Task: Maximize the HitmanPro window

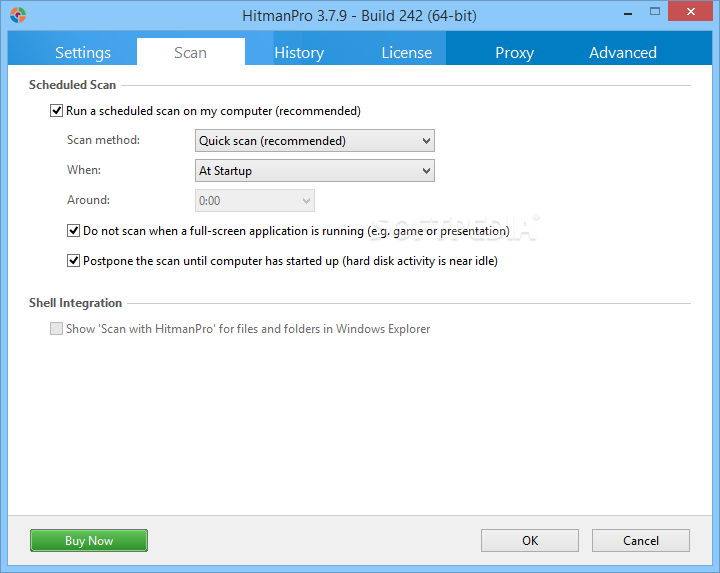Action: 655,12
